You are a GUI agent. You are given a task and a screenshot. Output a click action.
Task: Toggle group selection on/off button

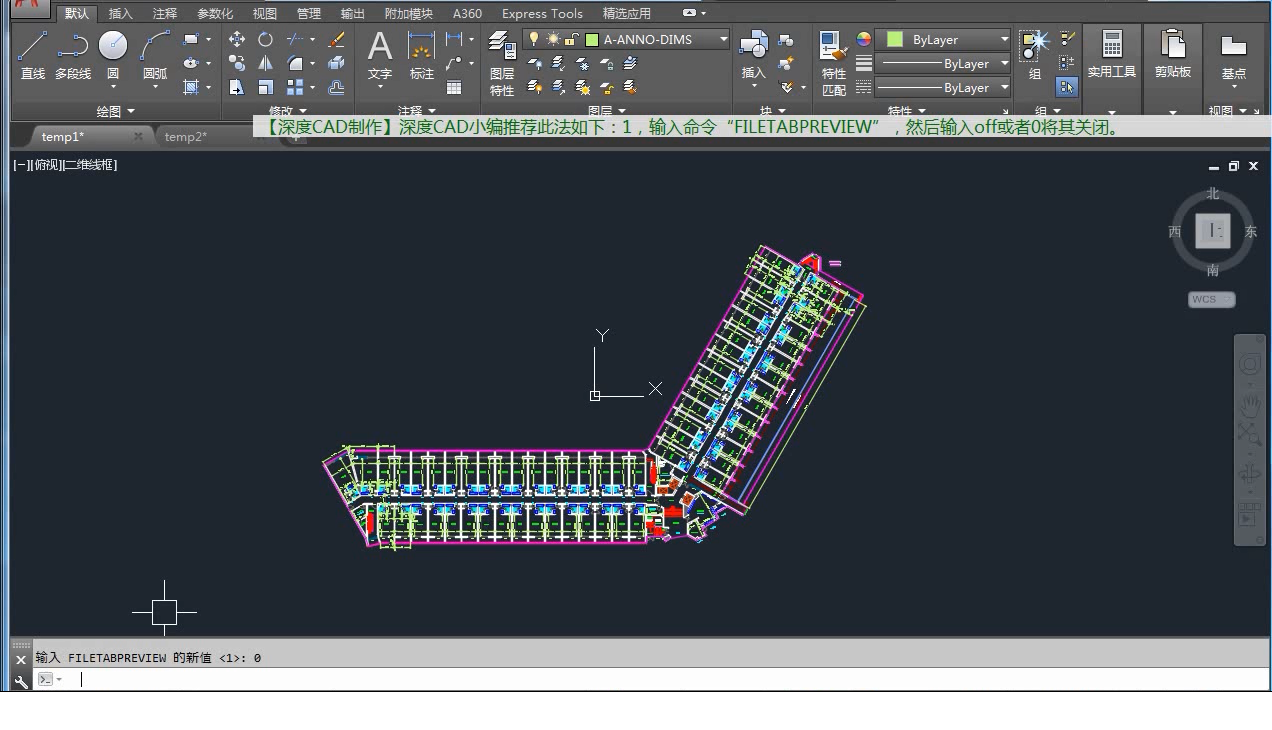pos(1067,87)
